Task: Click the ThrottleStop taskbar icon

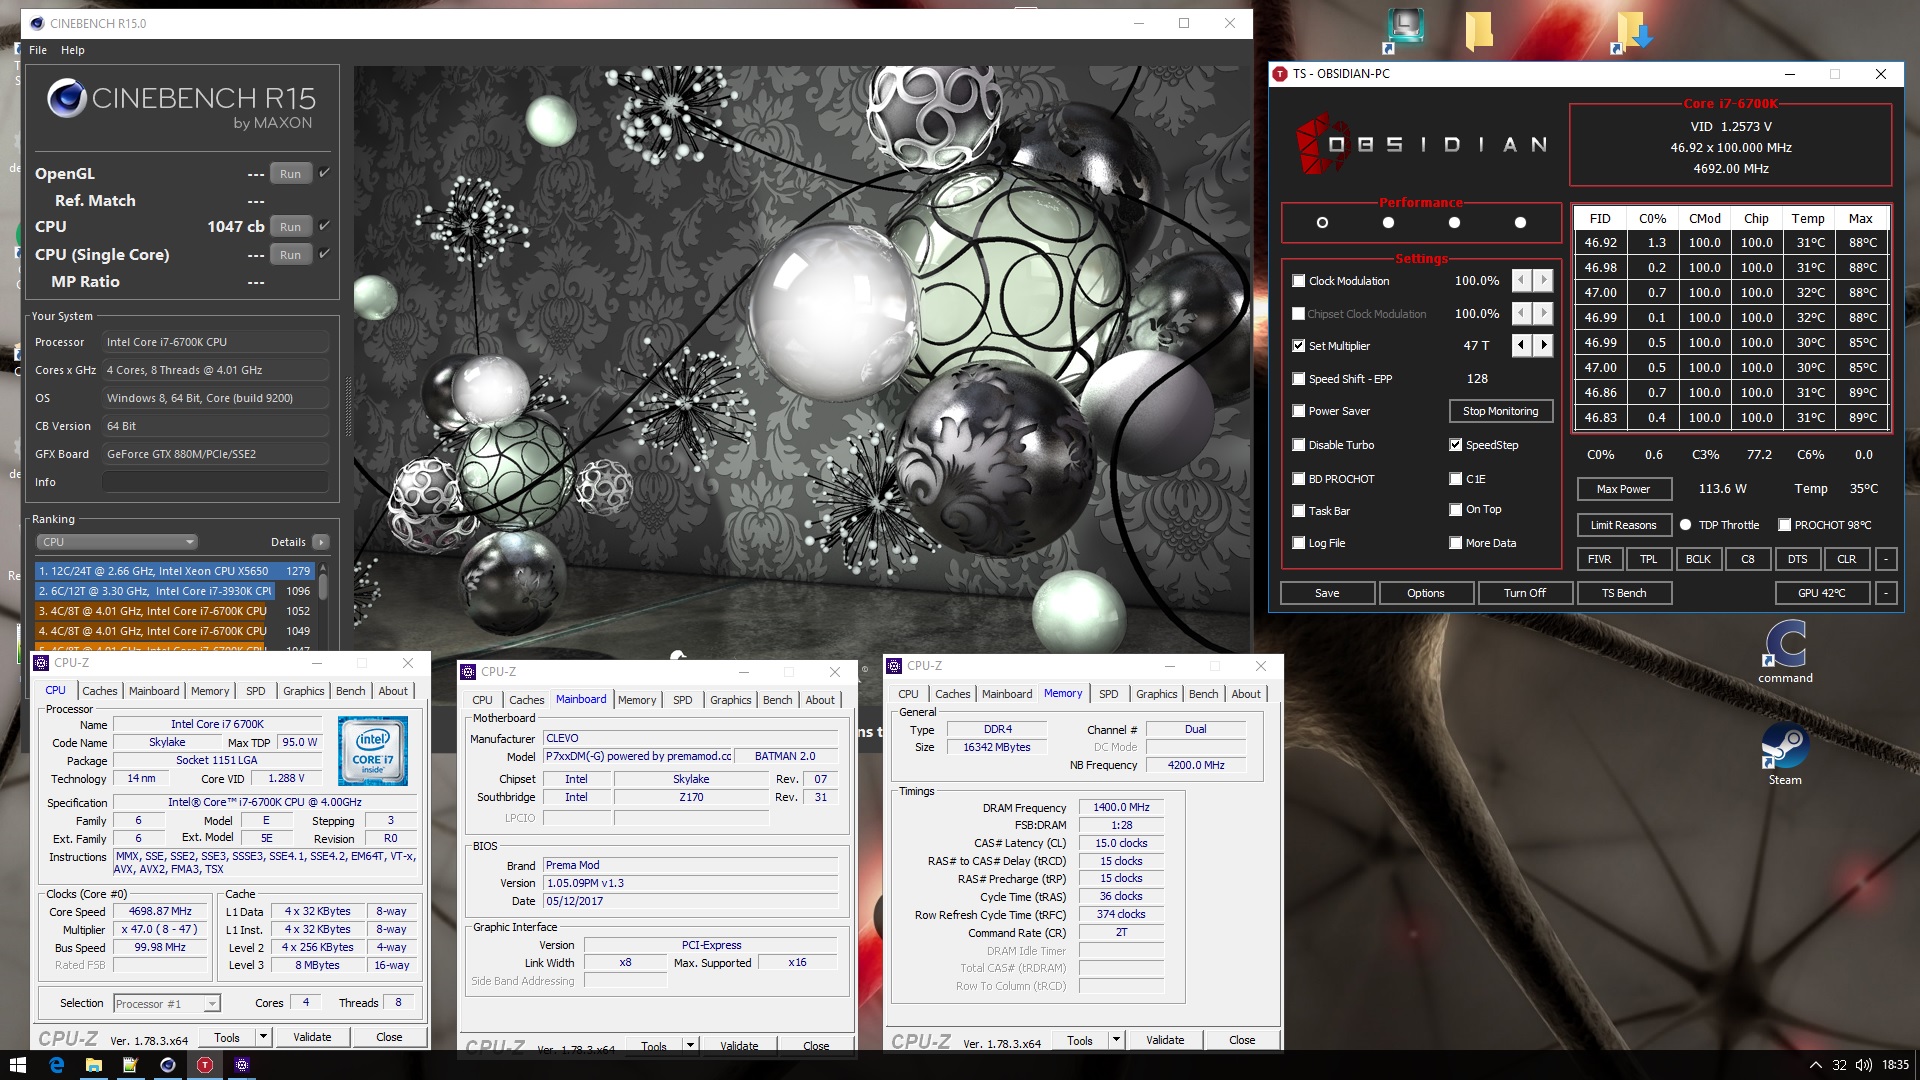Action: tap(204, 1065)
